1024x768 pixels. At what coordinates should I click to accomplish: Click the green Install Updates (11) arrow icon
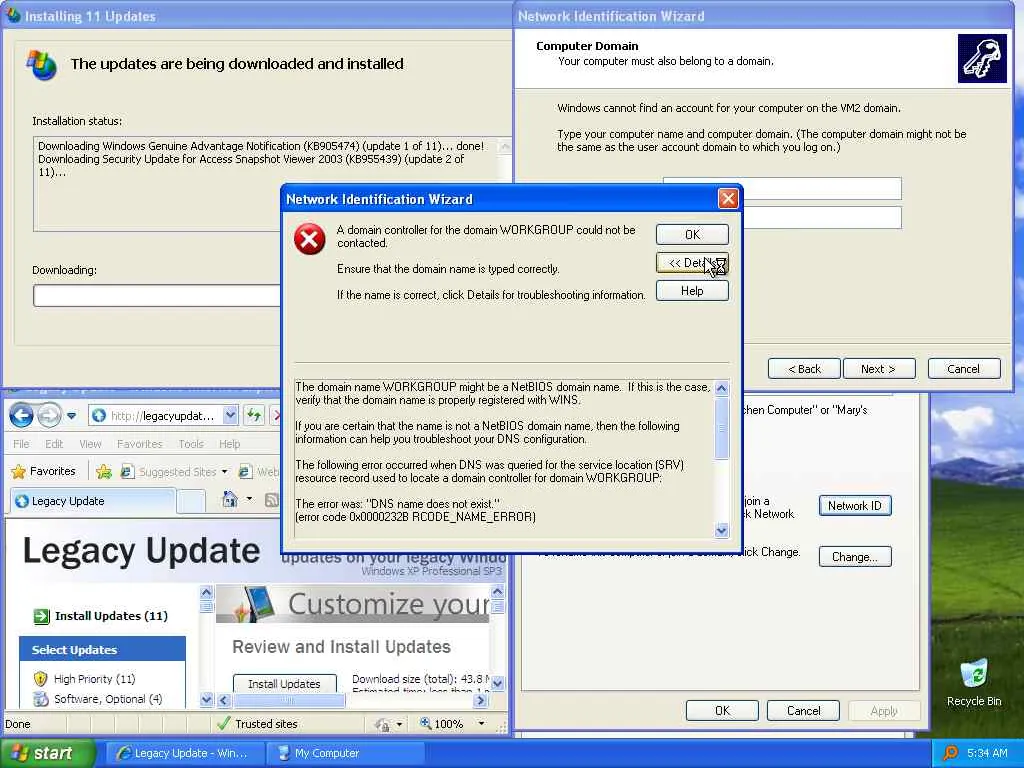(41, 616)
